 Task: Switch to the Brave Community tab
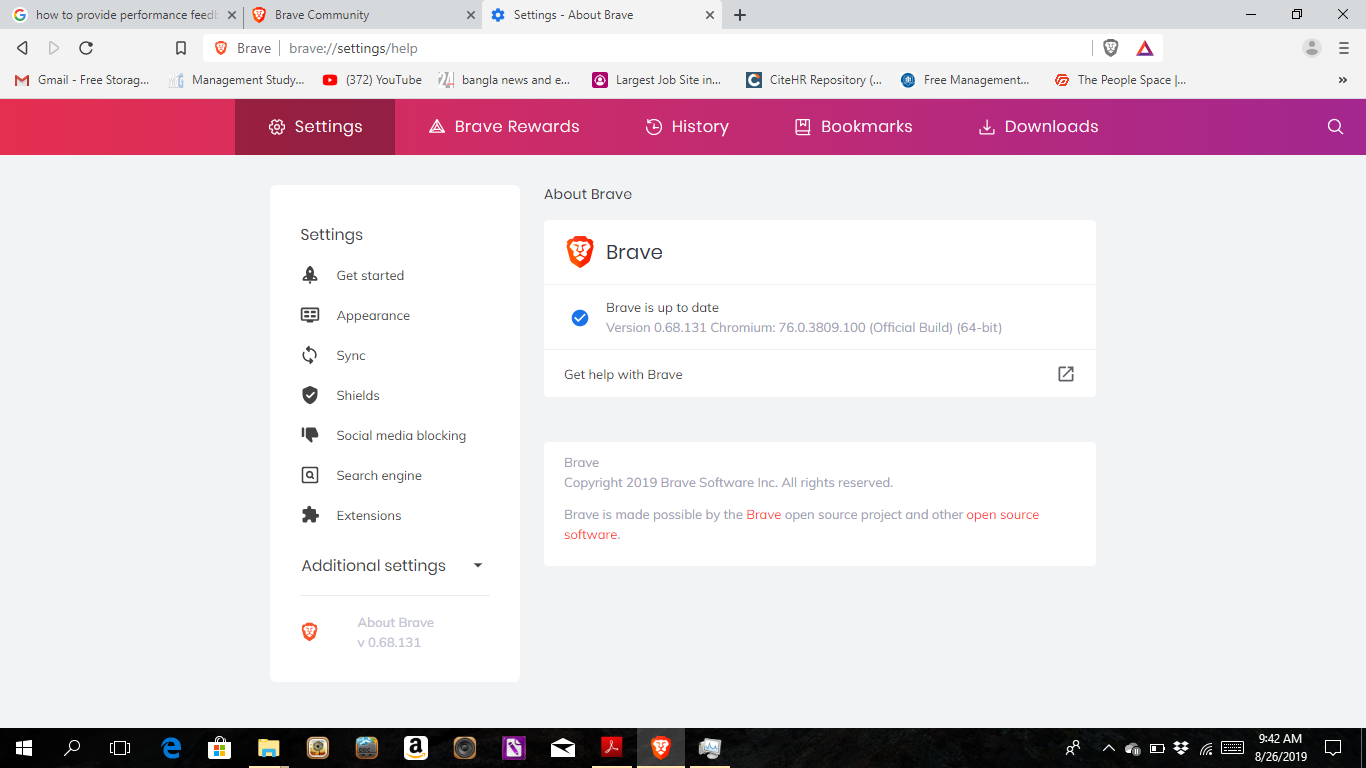(x=362, y=15)
